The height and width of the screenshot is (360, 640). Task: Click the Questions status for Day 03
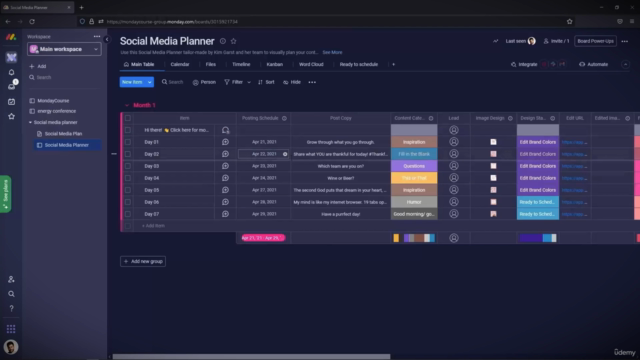tap(414, 166)
